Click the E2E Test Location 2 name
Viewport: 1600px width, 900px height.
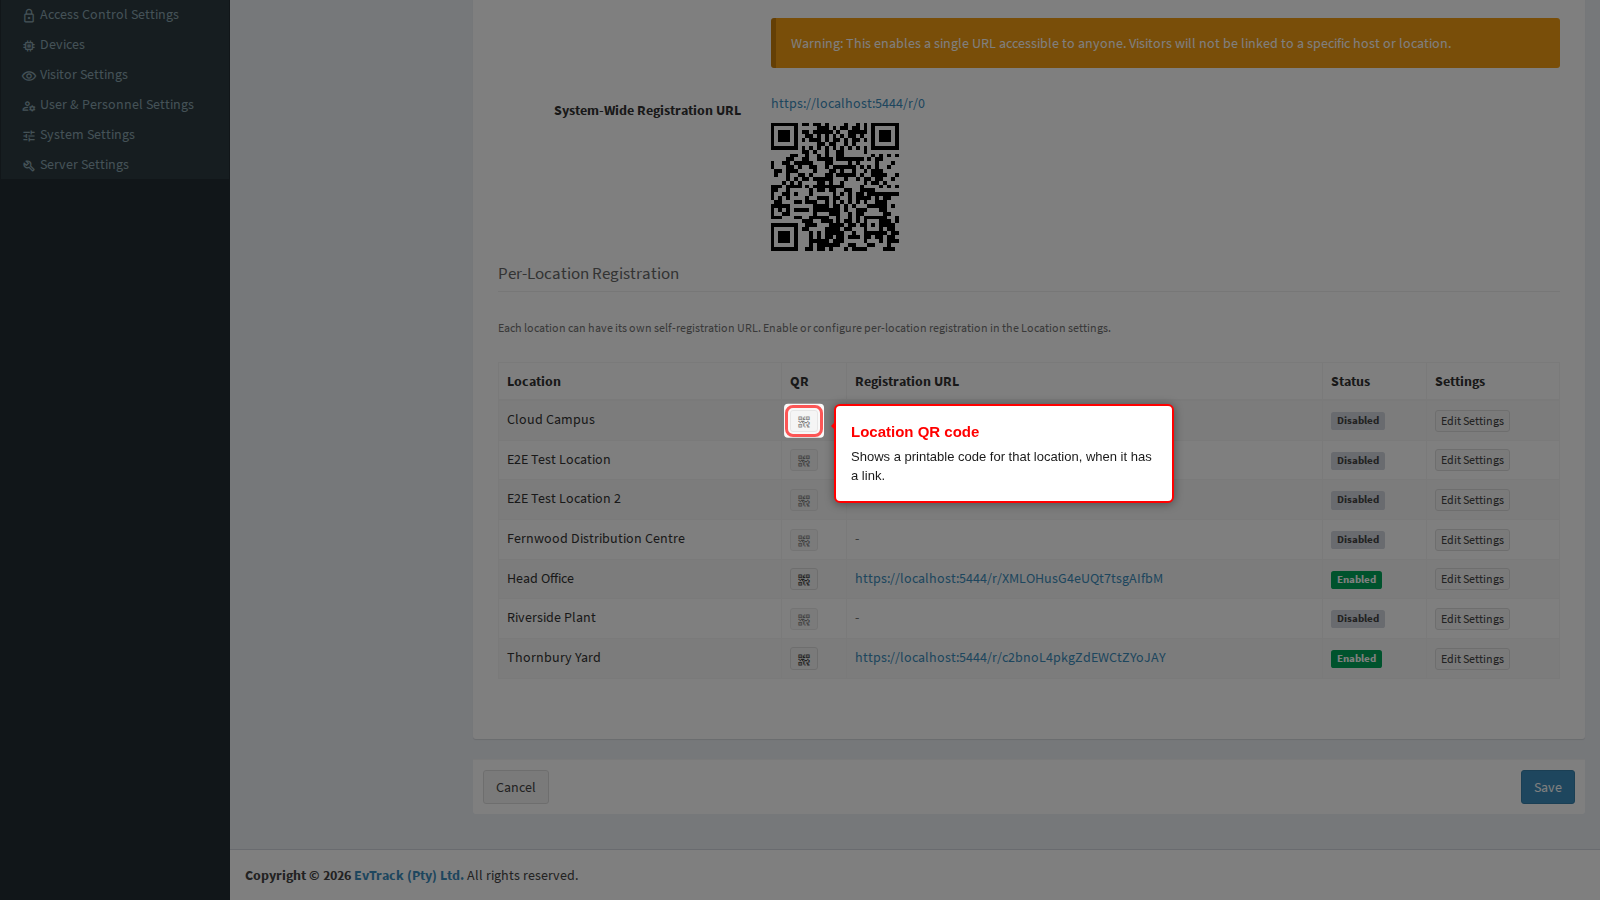click(564, 498)
